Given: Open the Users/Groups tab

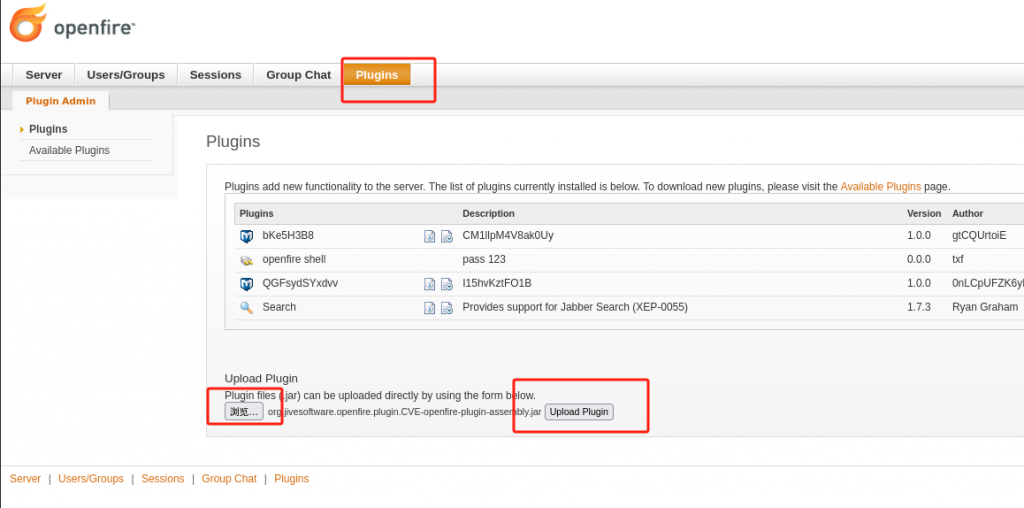Looking at the screenshot, I should point(126,75).
